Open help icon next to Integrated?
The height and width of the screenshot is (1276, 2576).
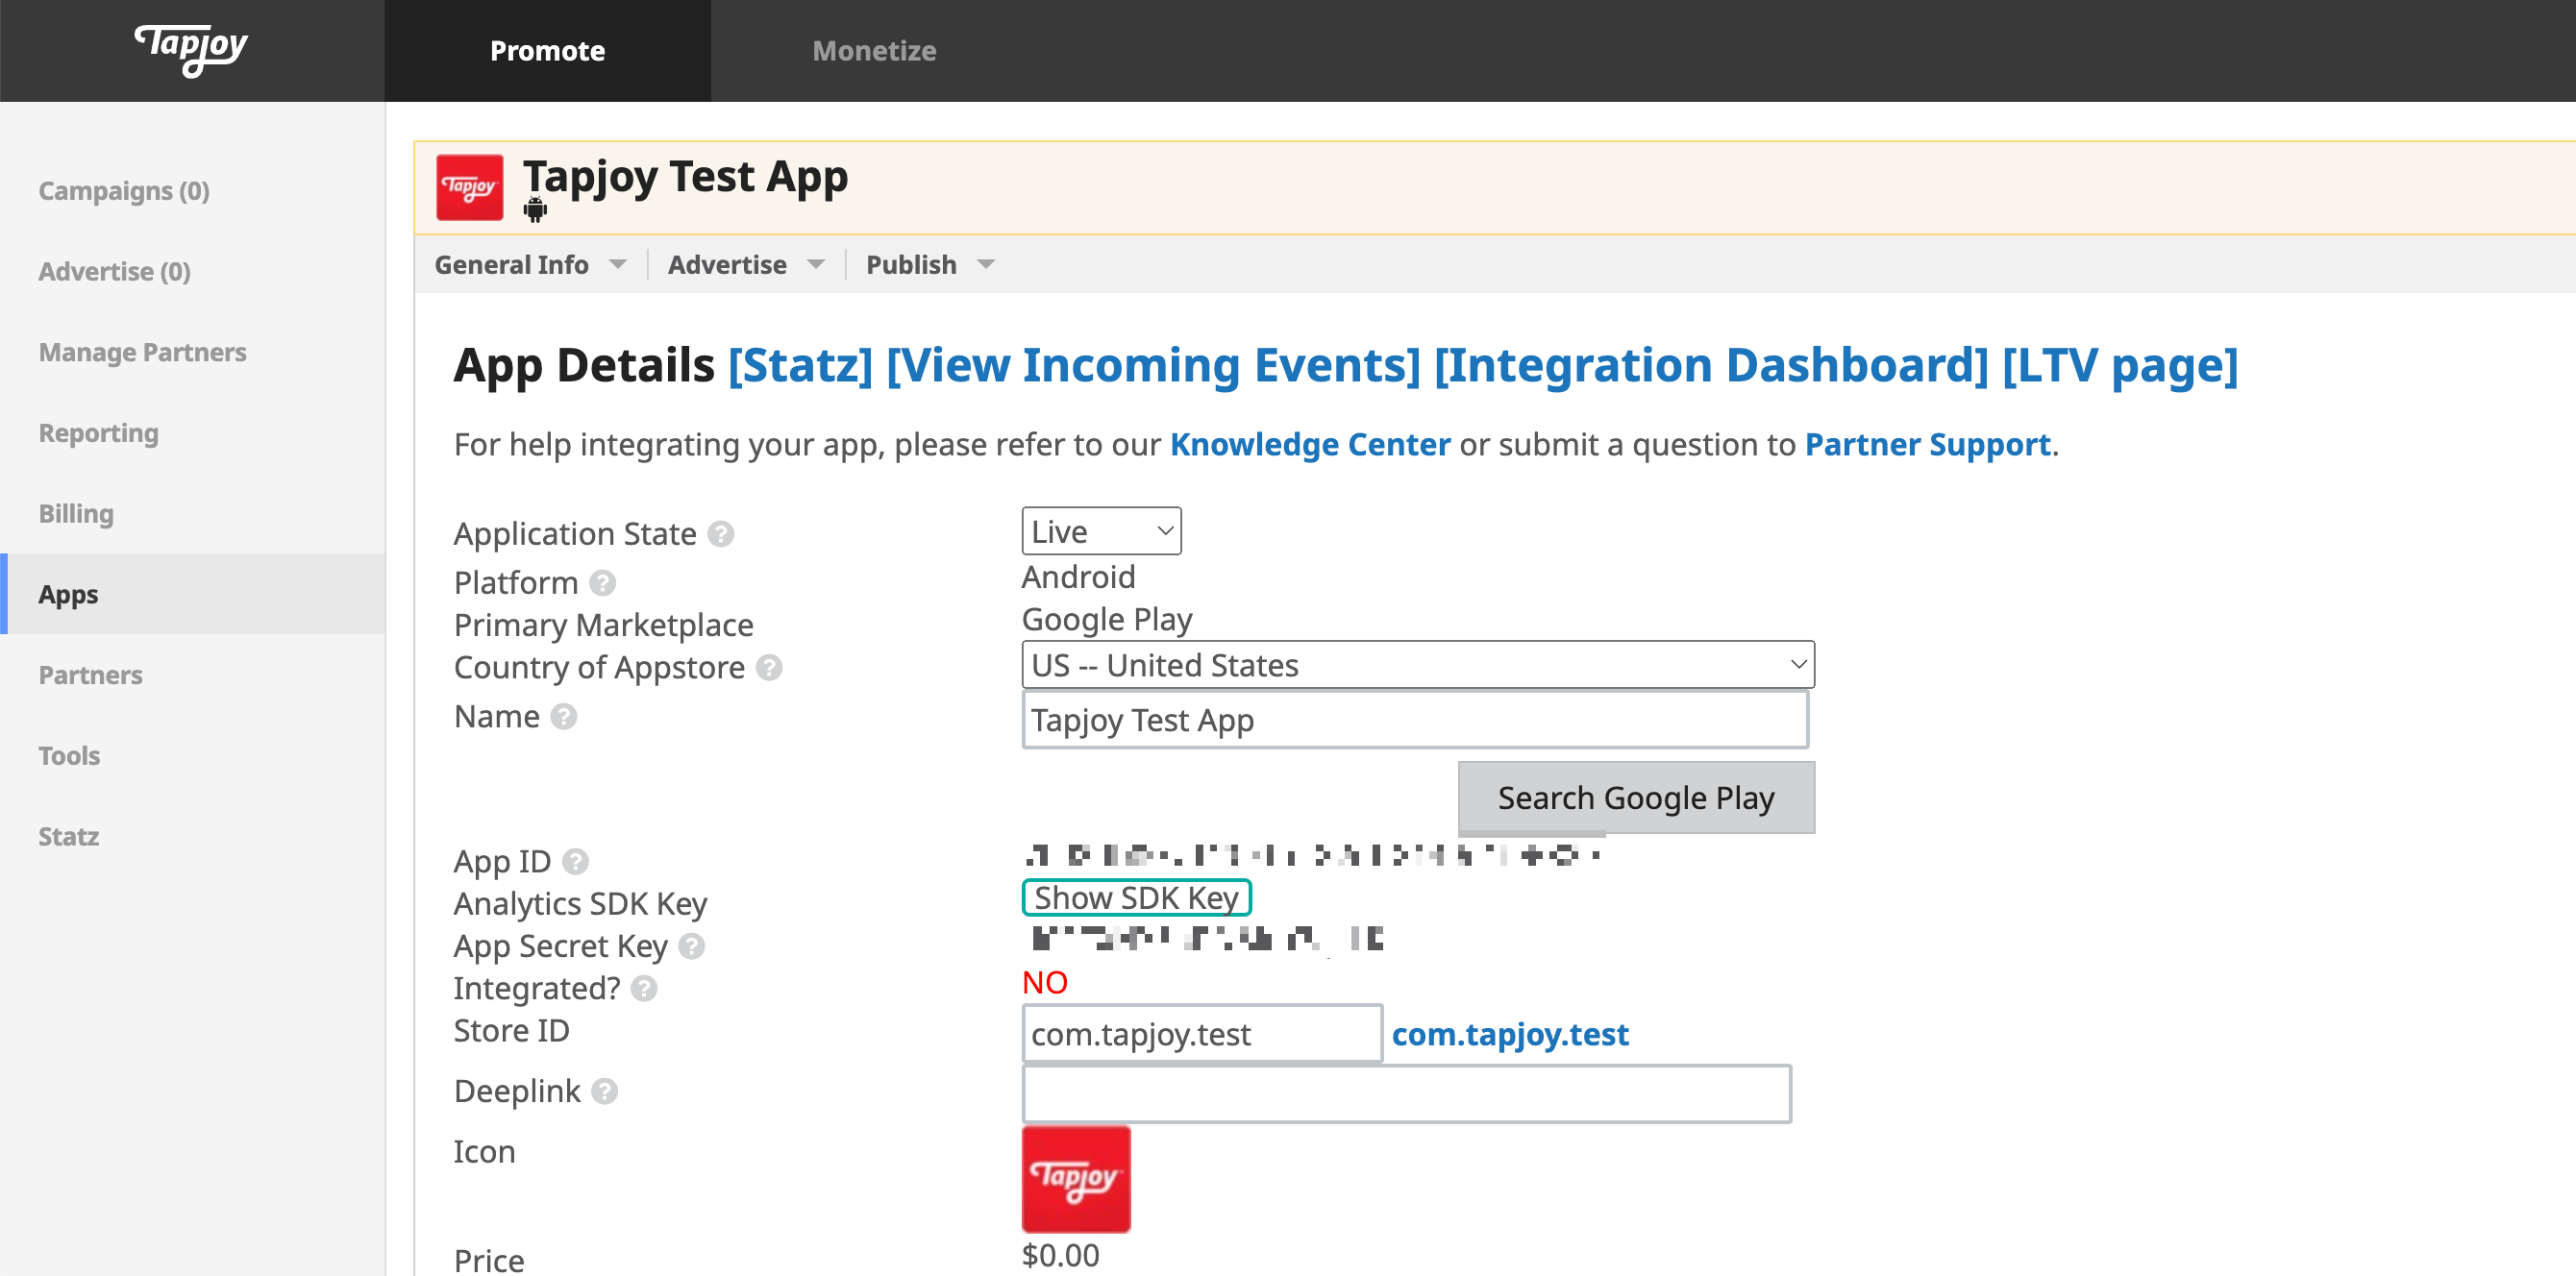644,989
